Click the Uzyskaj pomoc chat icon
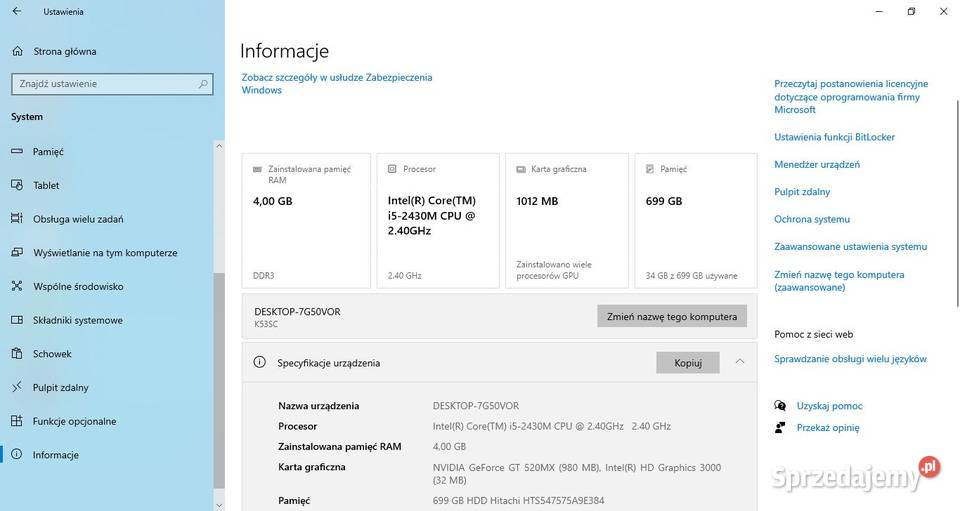Image resolution: width=960 pixels, height=511 pixels. coord(780,405)
